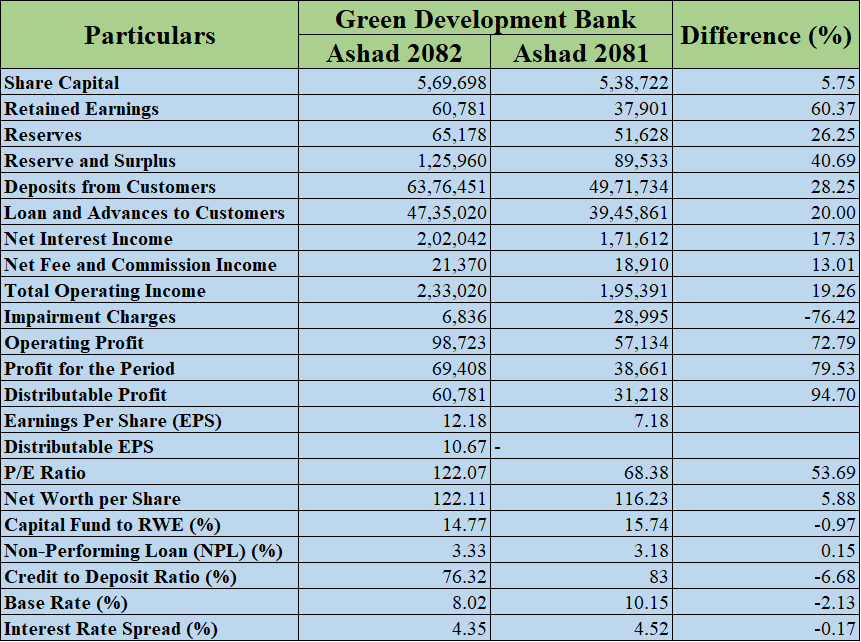The image size is (861, 642).
Task: Select Capital Fund to RWE (%) label
Action: pyautogui.click(x=113, y=525)
